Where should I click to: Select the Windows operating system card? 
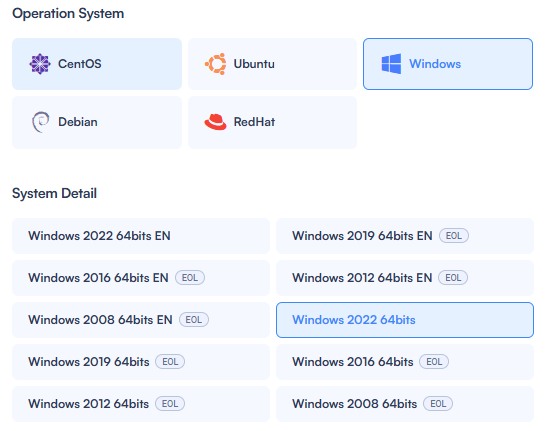coord(448,64)
